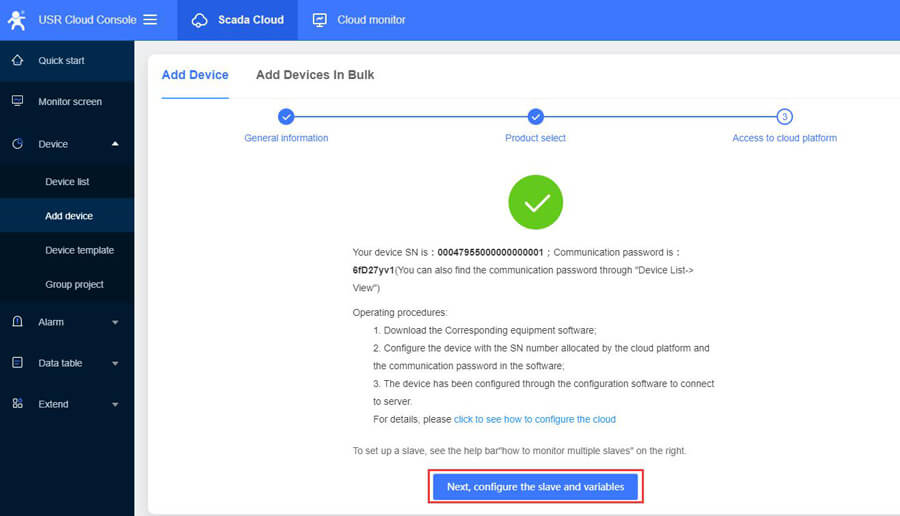Open Monitor screen in sidebar
Screen dimensions: 900x516
pyautogui.click(x=67, y=102)
